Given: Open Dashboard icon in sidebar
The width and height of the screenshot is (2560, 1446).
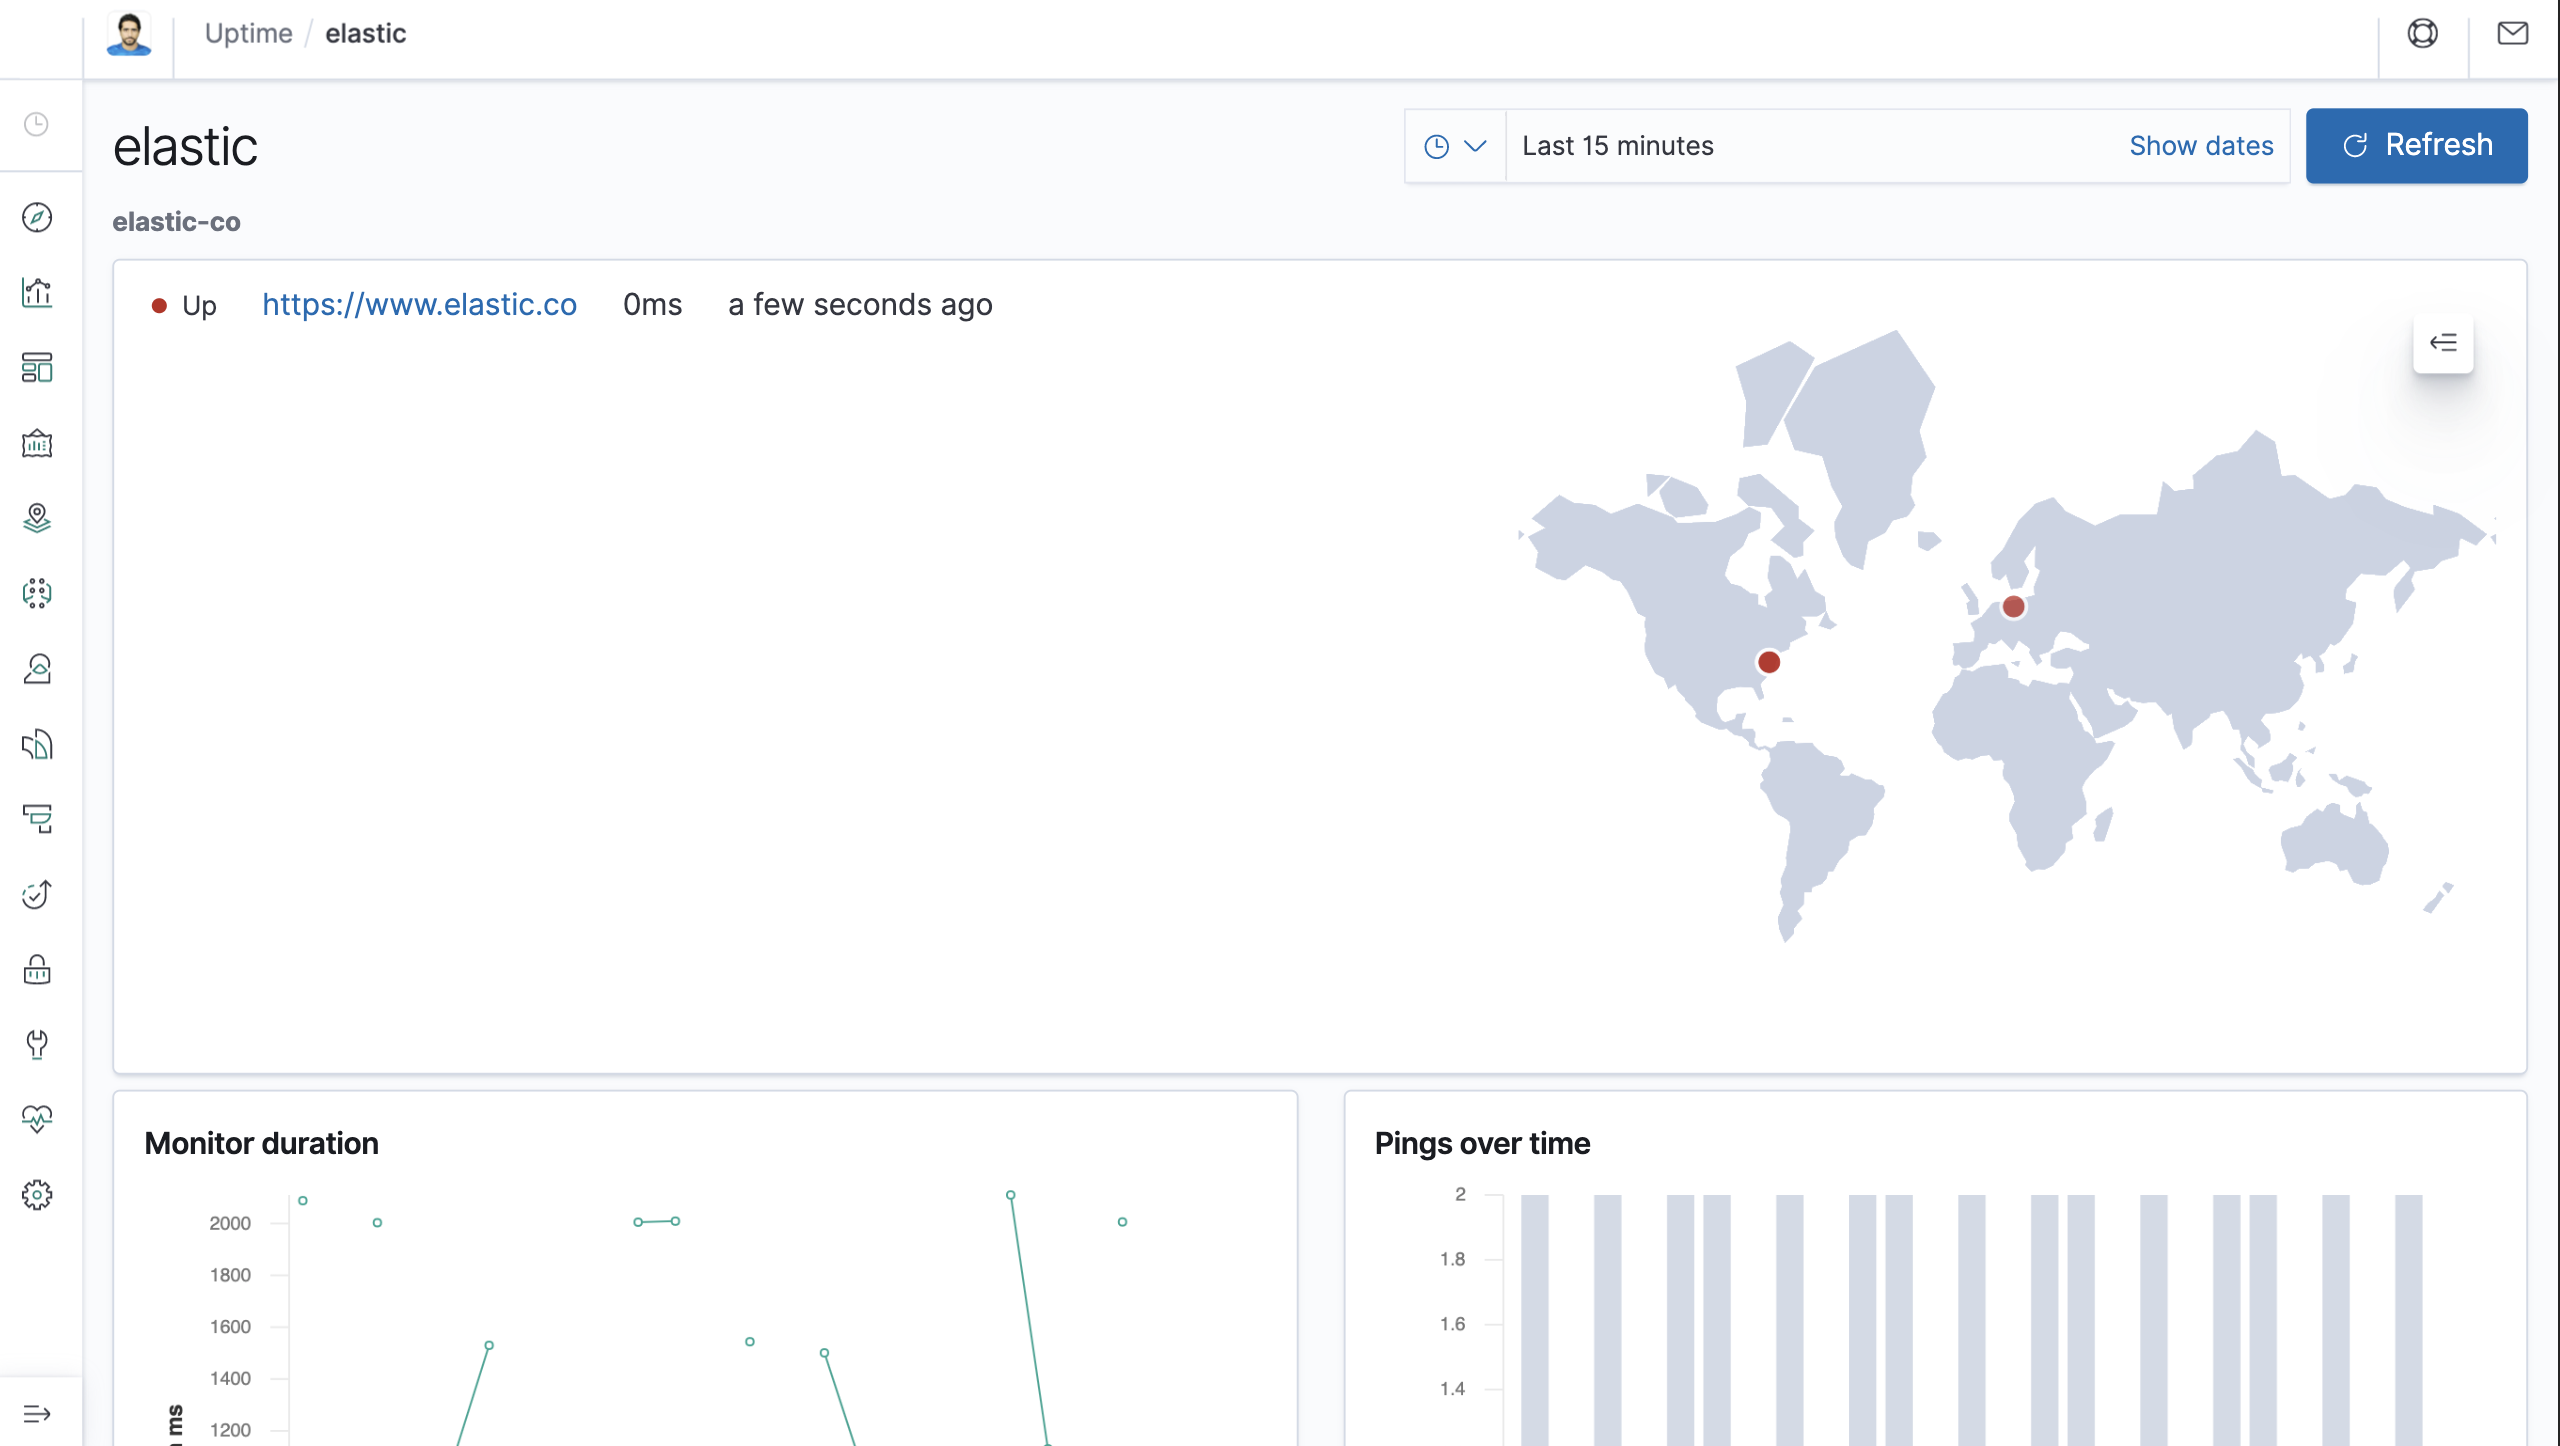Looking at the screenshot, I should [x=37, y=367].
